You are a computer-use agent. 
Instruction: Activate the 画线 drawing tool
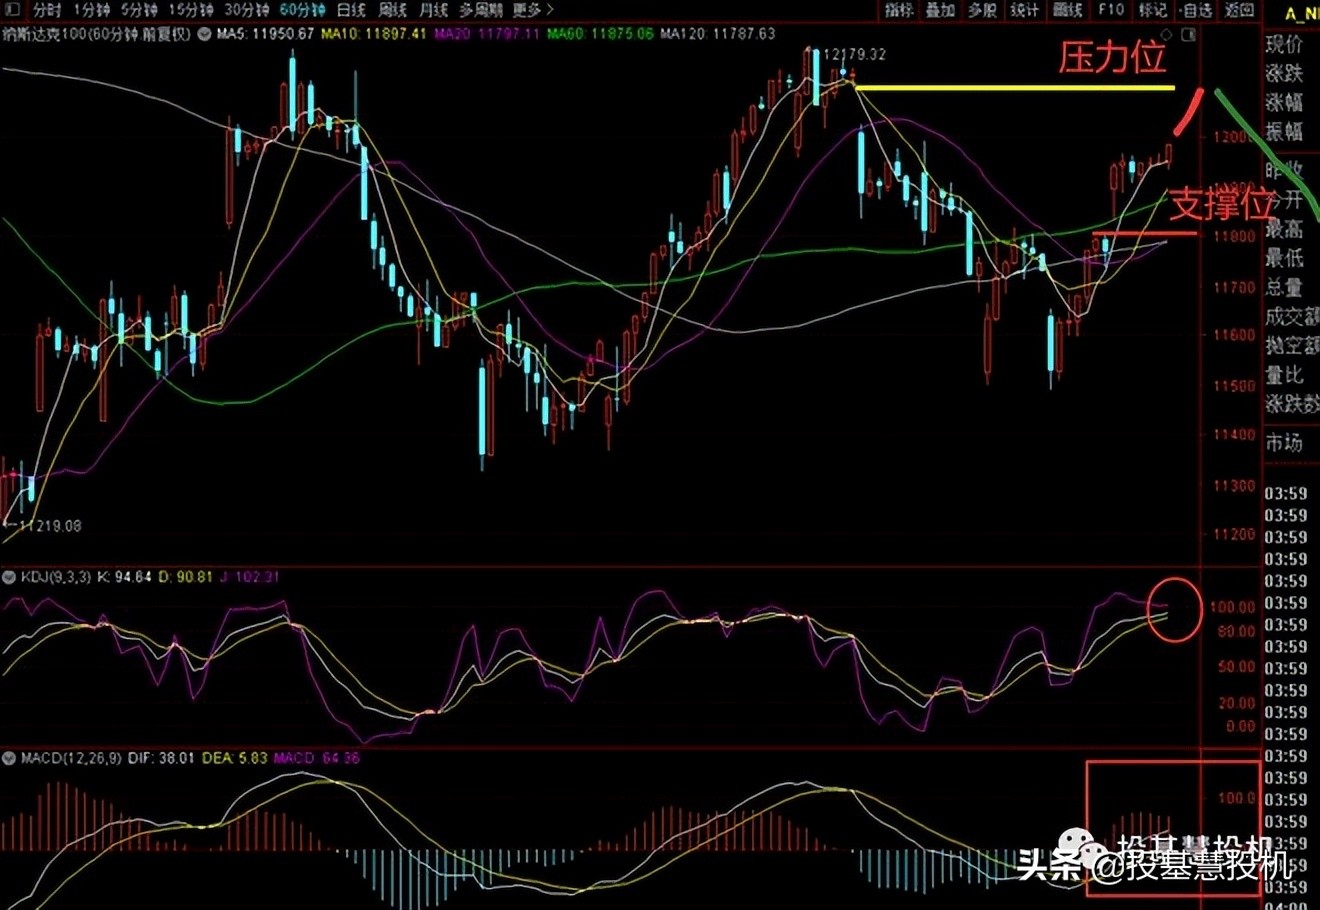pos(1067,10)
